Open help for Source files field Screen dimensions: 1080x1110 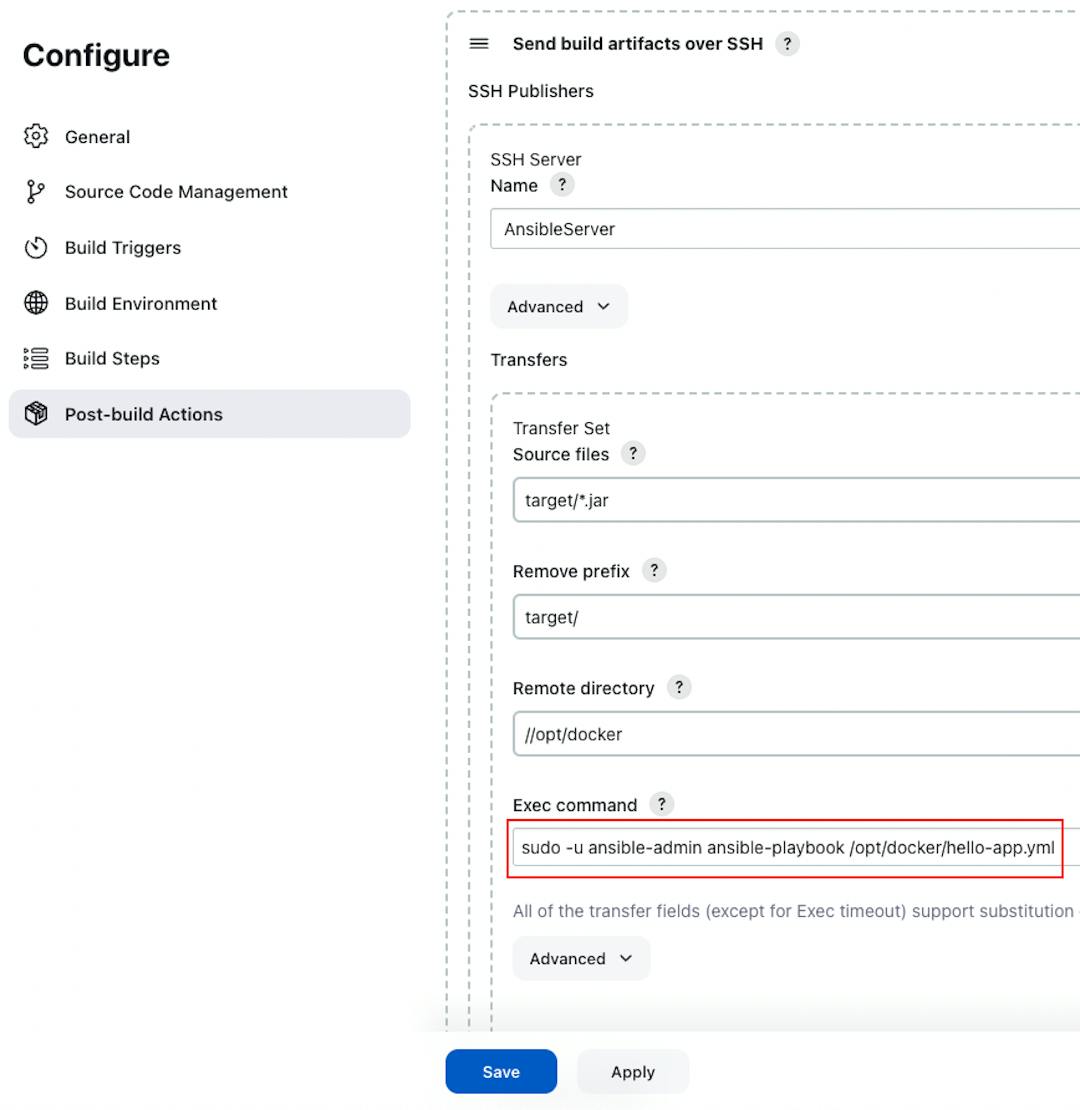click(x=632, y=453)
